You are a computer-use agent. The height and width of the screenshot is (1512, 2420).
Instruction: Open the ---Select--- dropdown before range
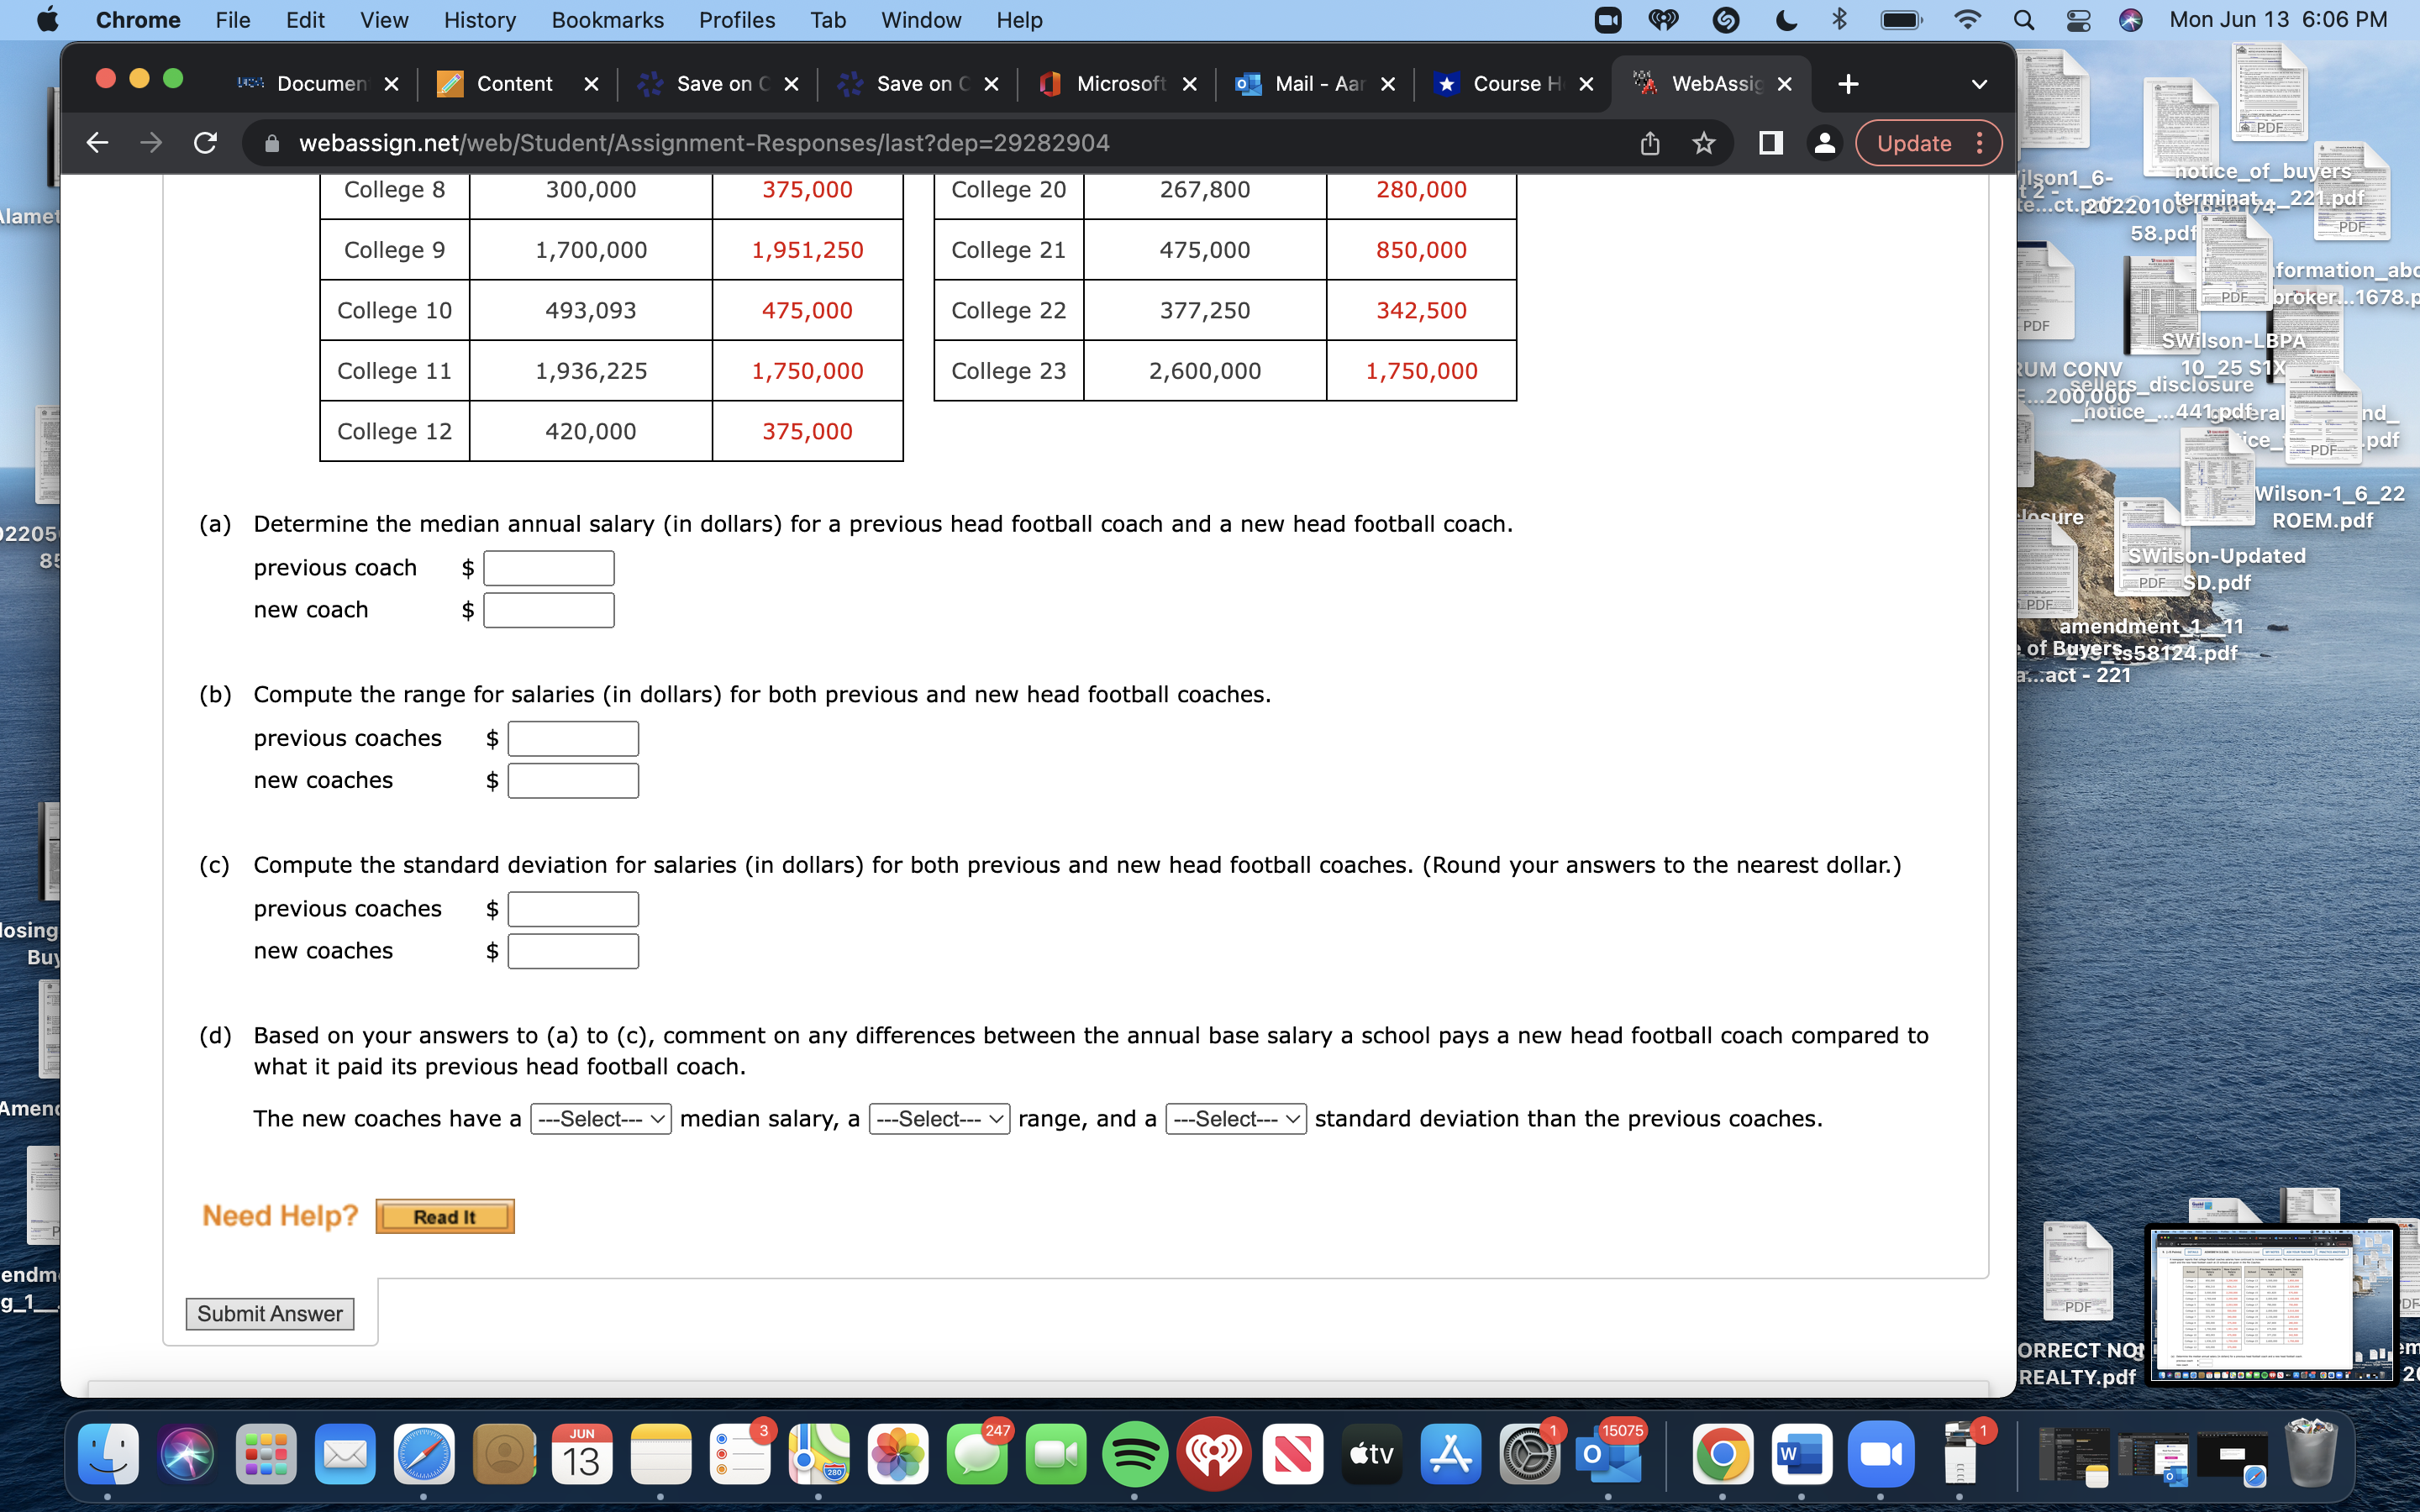tap(938, 1118)
